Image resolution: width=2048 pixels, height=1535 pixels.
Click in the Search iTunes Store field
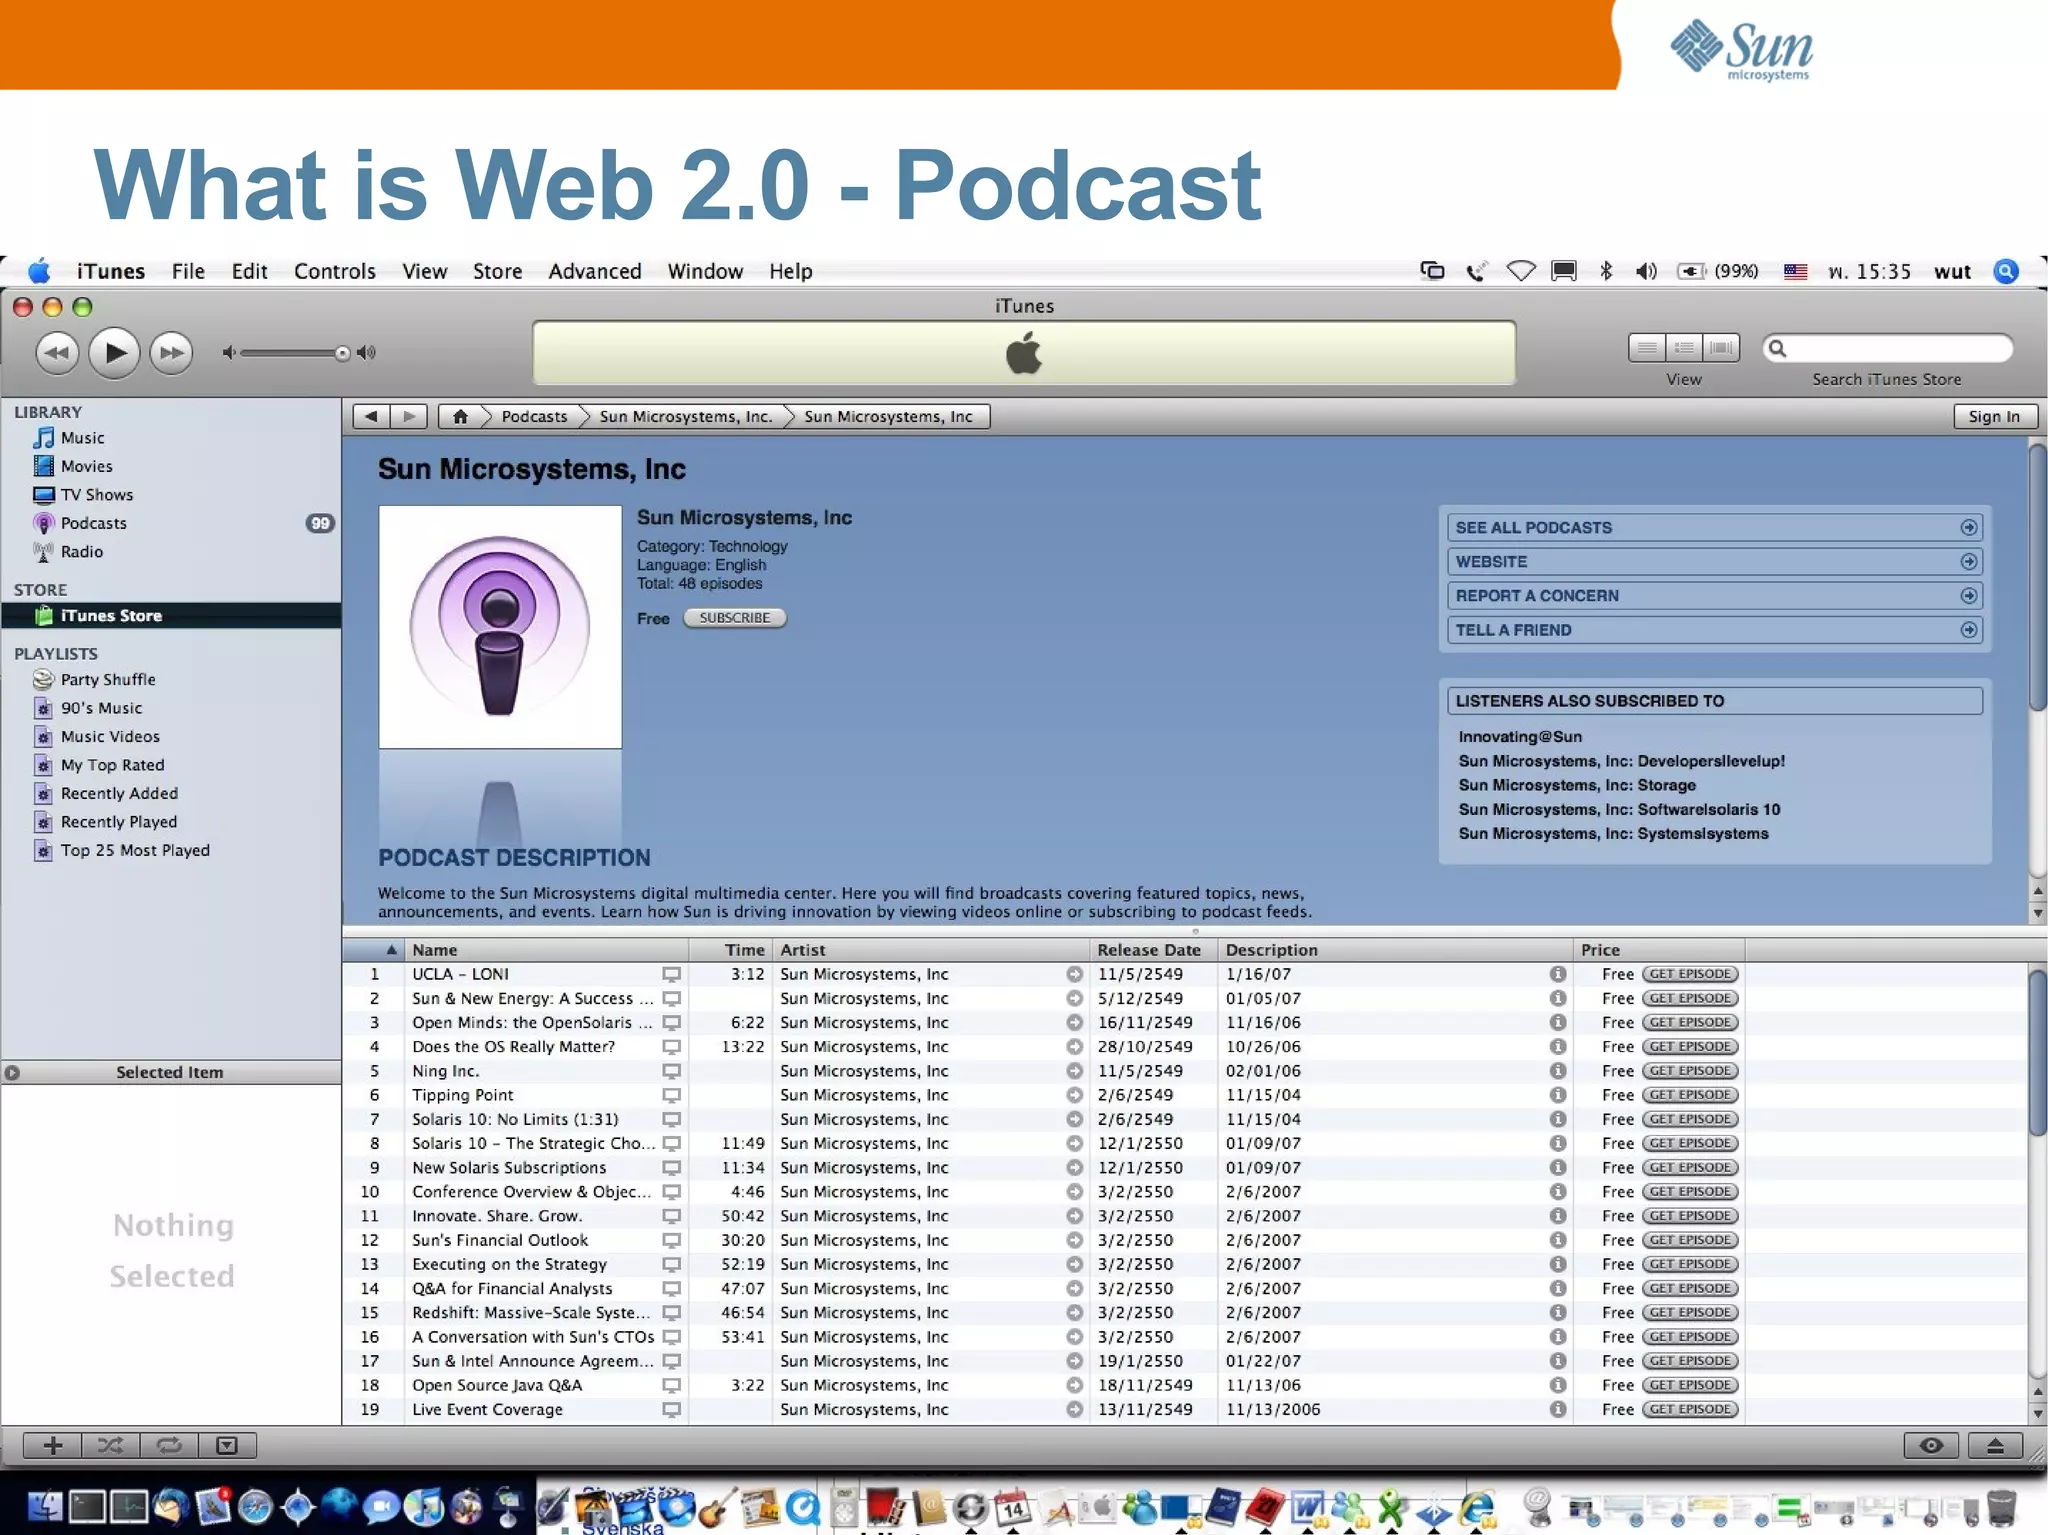[x=1888, y=348]
